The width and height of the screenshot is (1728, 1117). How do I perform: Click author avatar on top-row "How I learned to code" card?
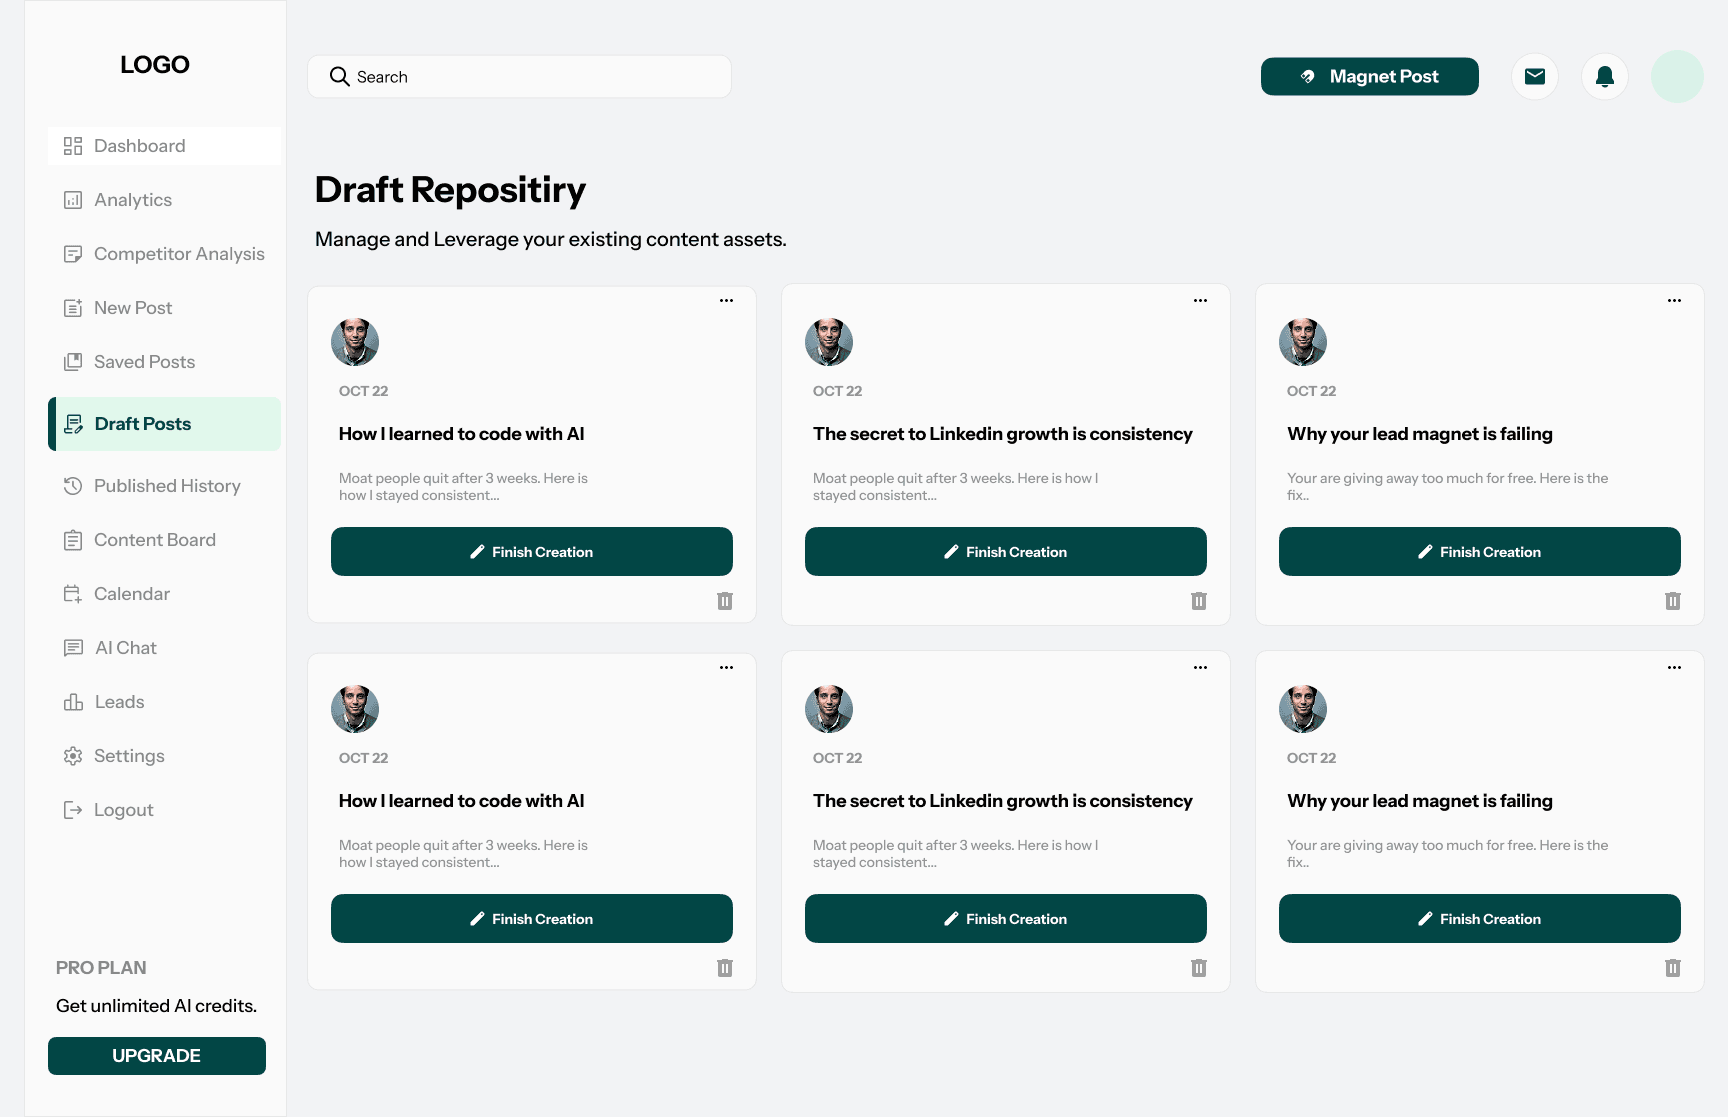coord(355,342)
